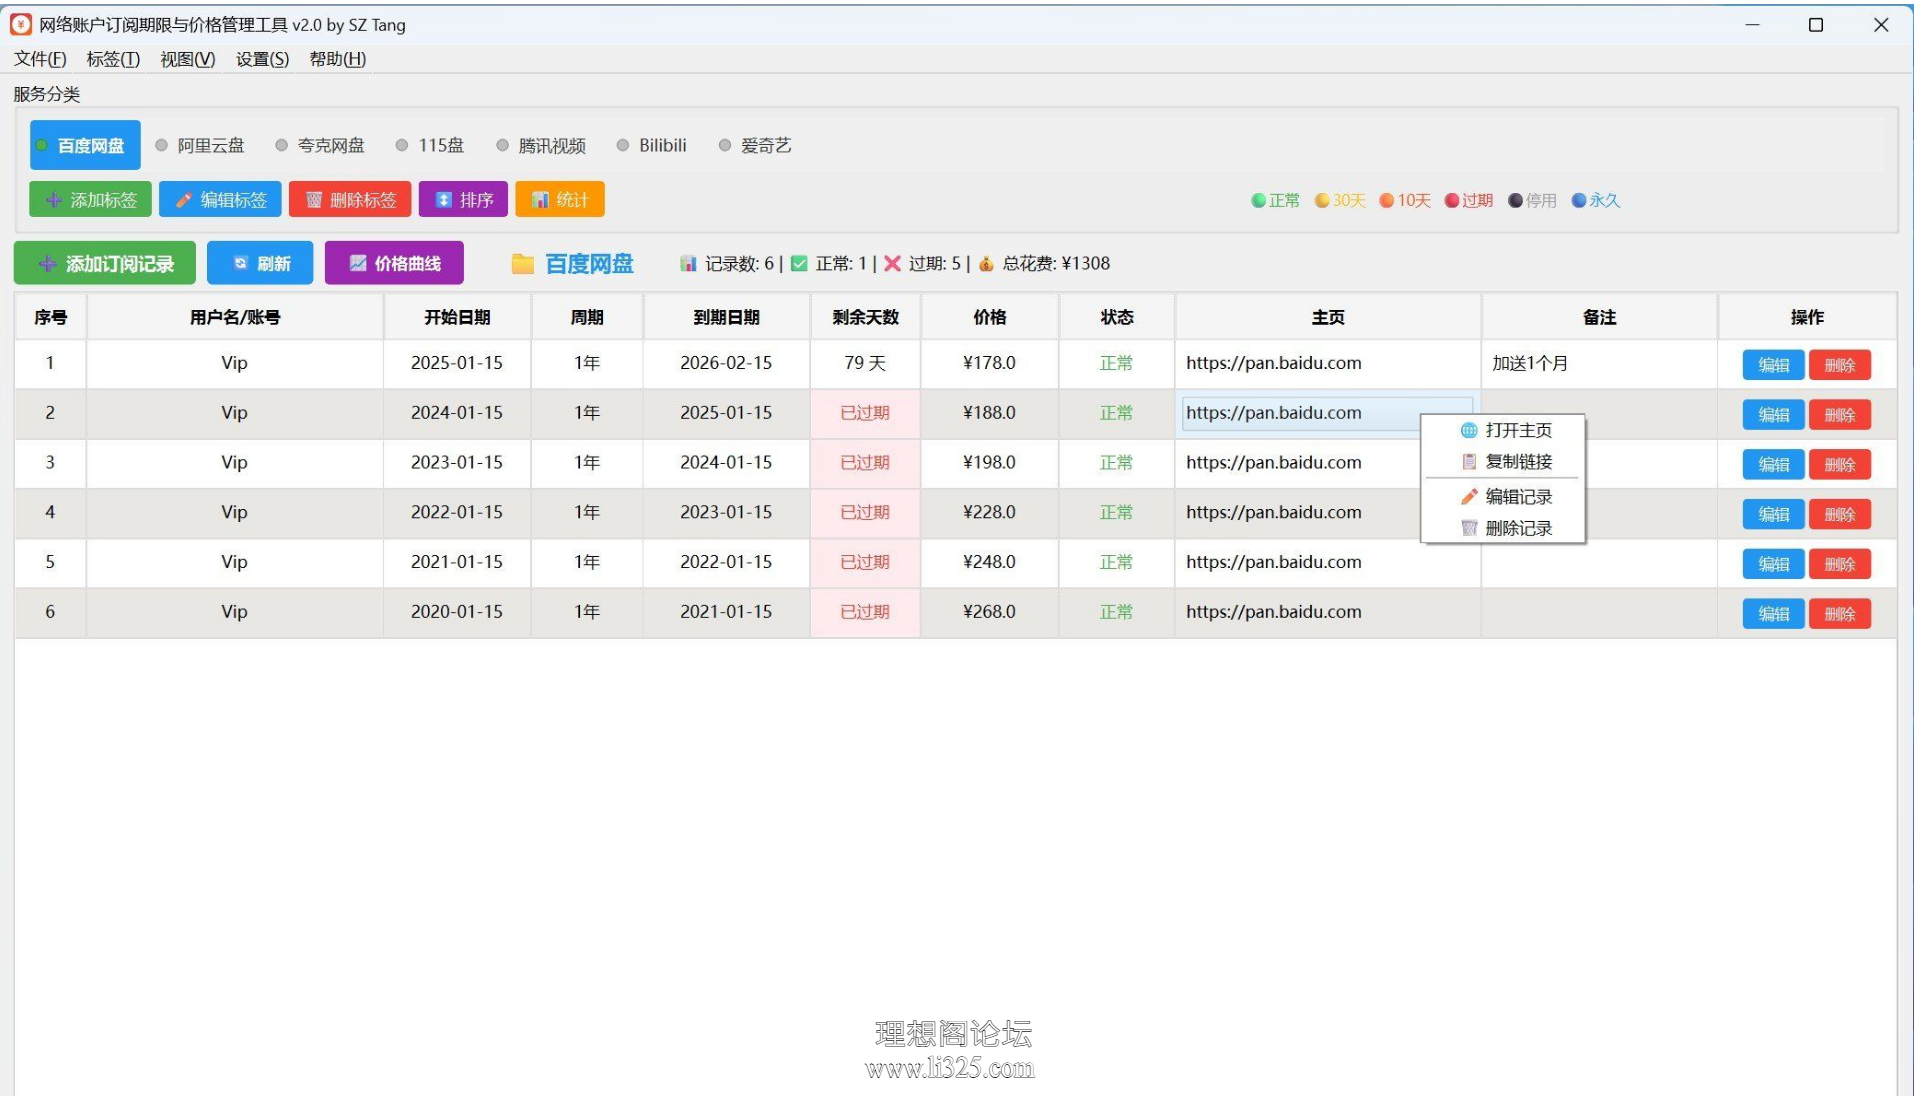Delete the ¥198.0 record

click(x=1839, y=464)
